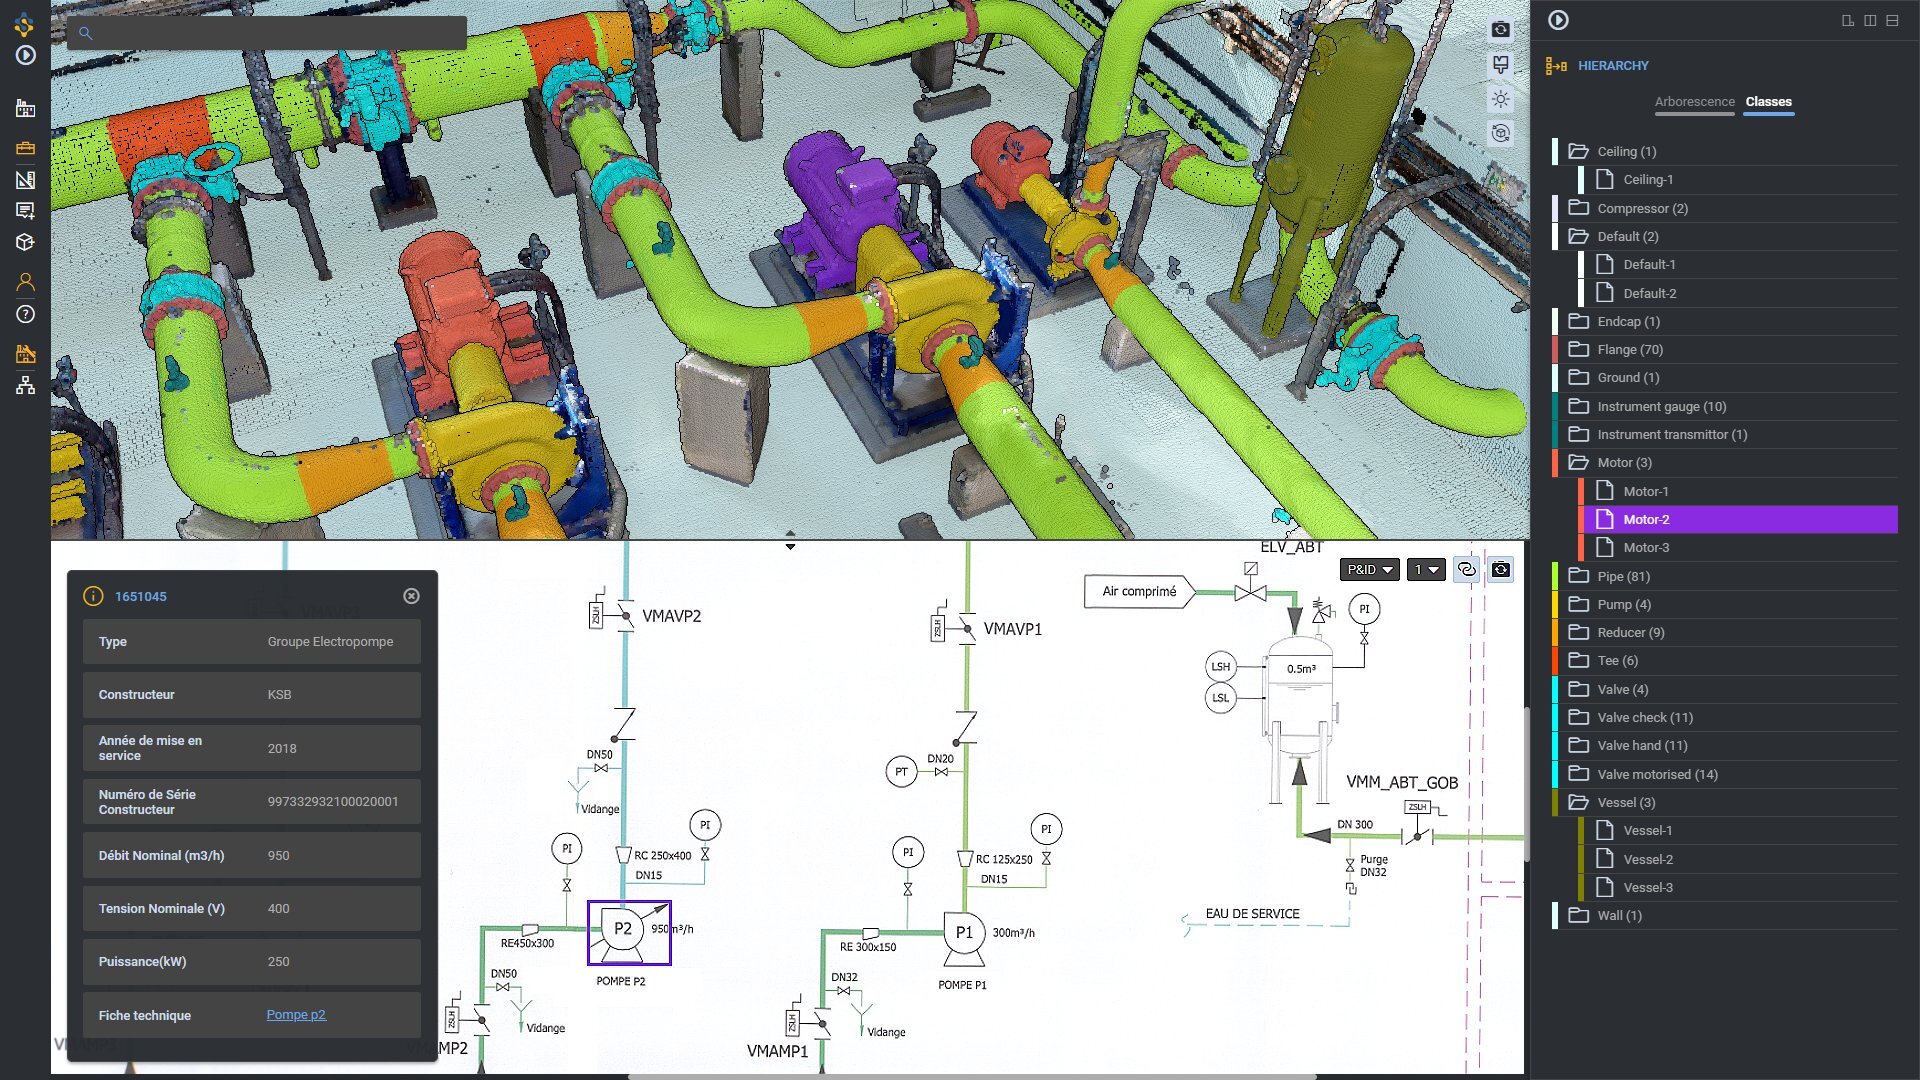Switch to horizontal split layout icon
The width and height of the screenshot is (1920, 1080).
click(x=1892, y=20)
